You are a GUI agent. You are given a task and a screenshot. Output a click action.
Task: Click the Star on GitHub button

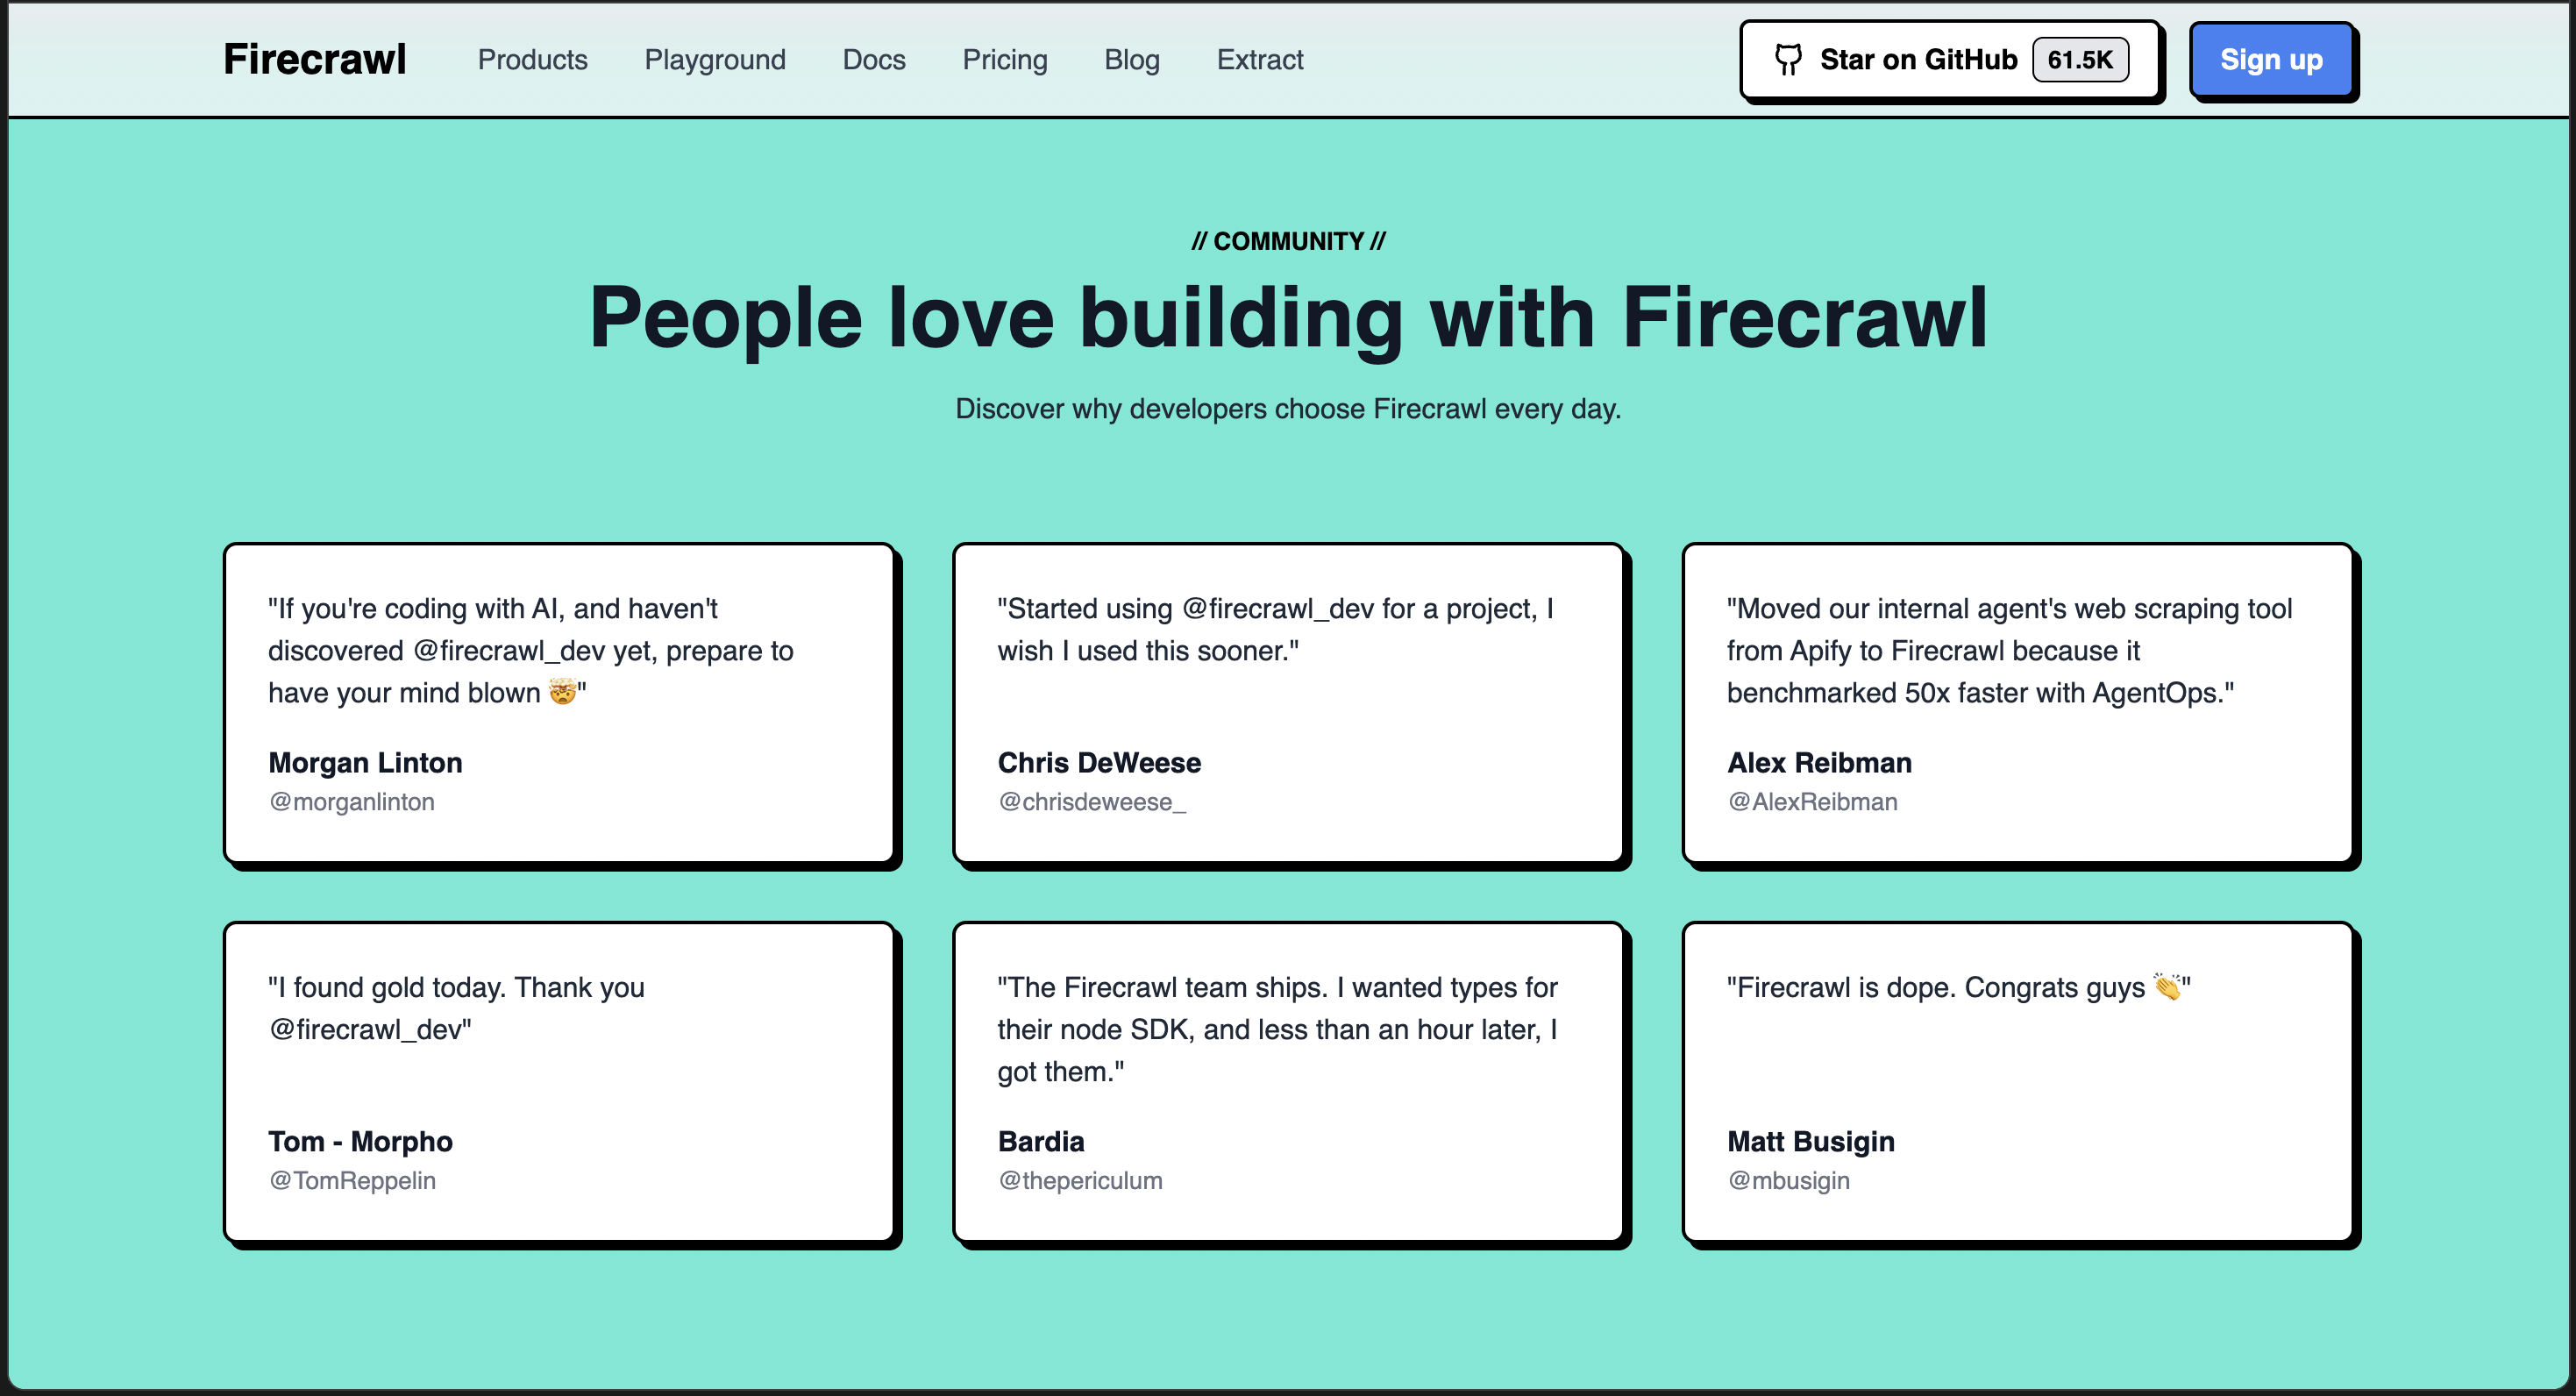click(x=1917, y=60)
